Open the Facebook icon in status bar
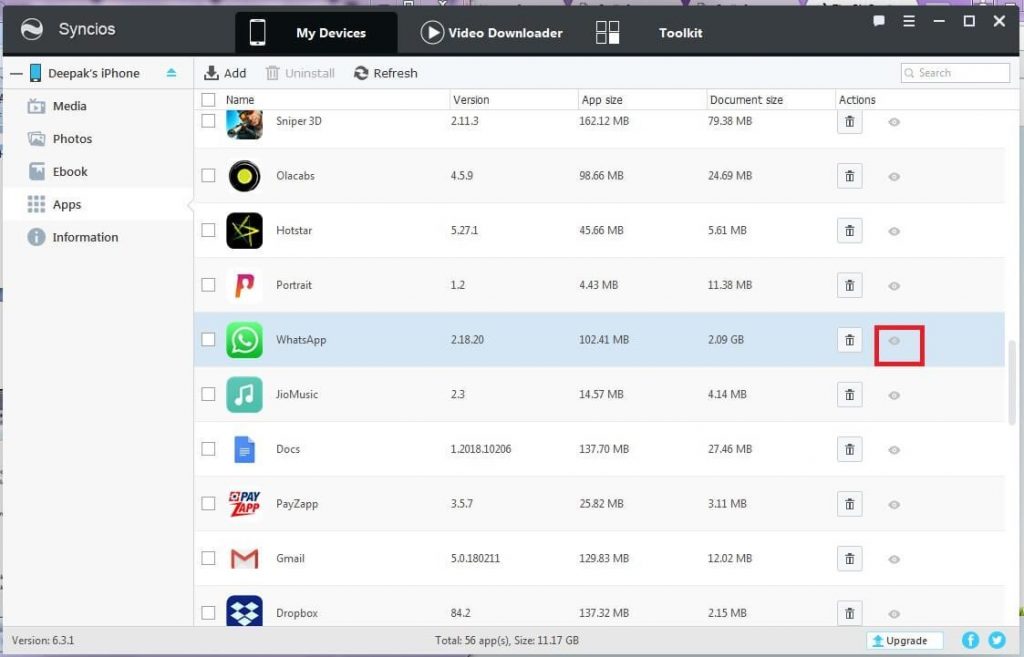 [x=970, y=640]
